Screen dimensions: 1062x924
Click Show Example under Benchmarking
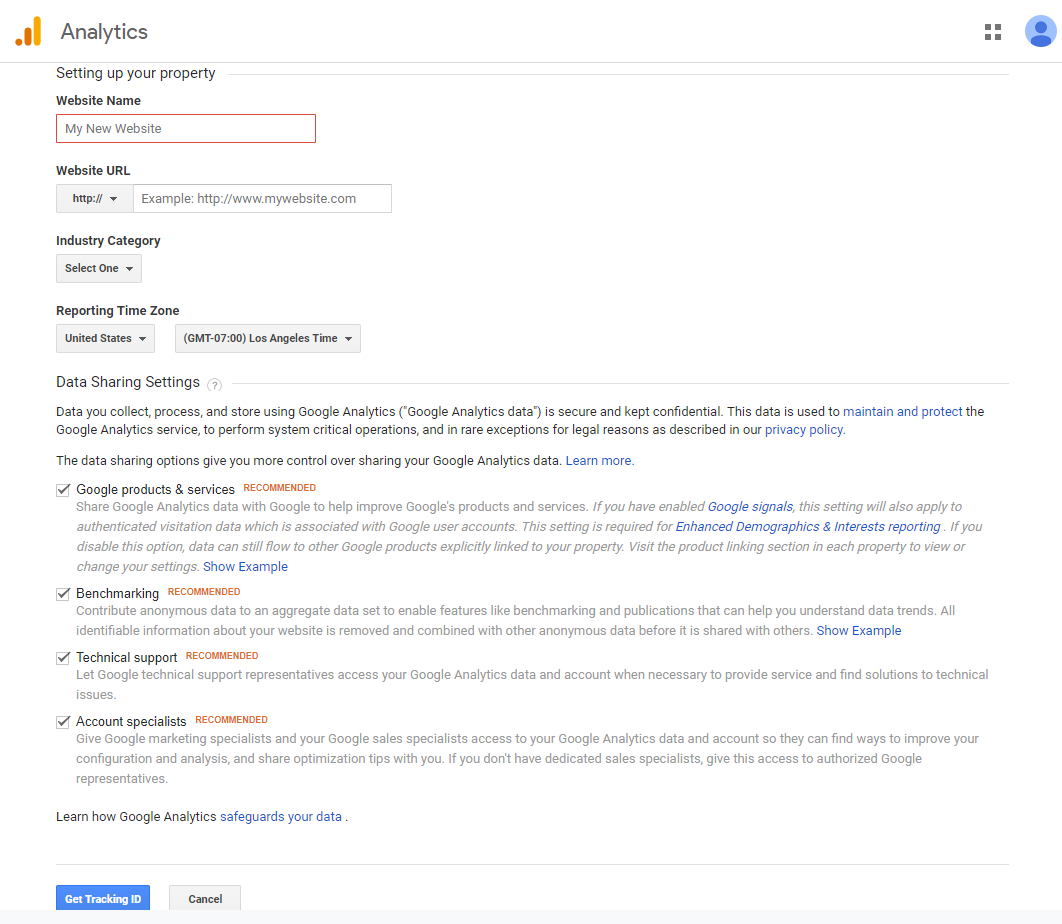859,631
